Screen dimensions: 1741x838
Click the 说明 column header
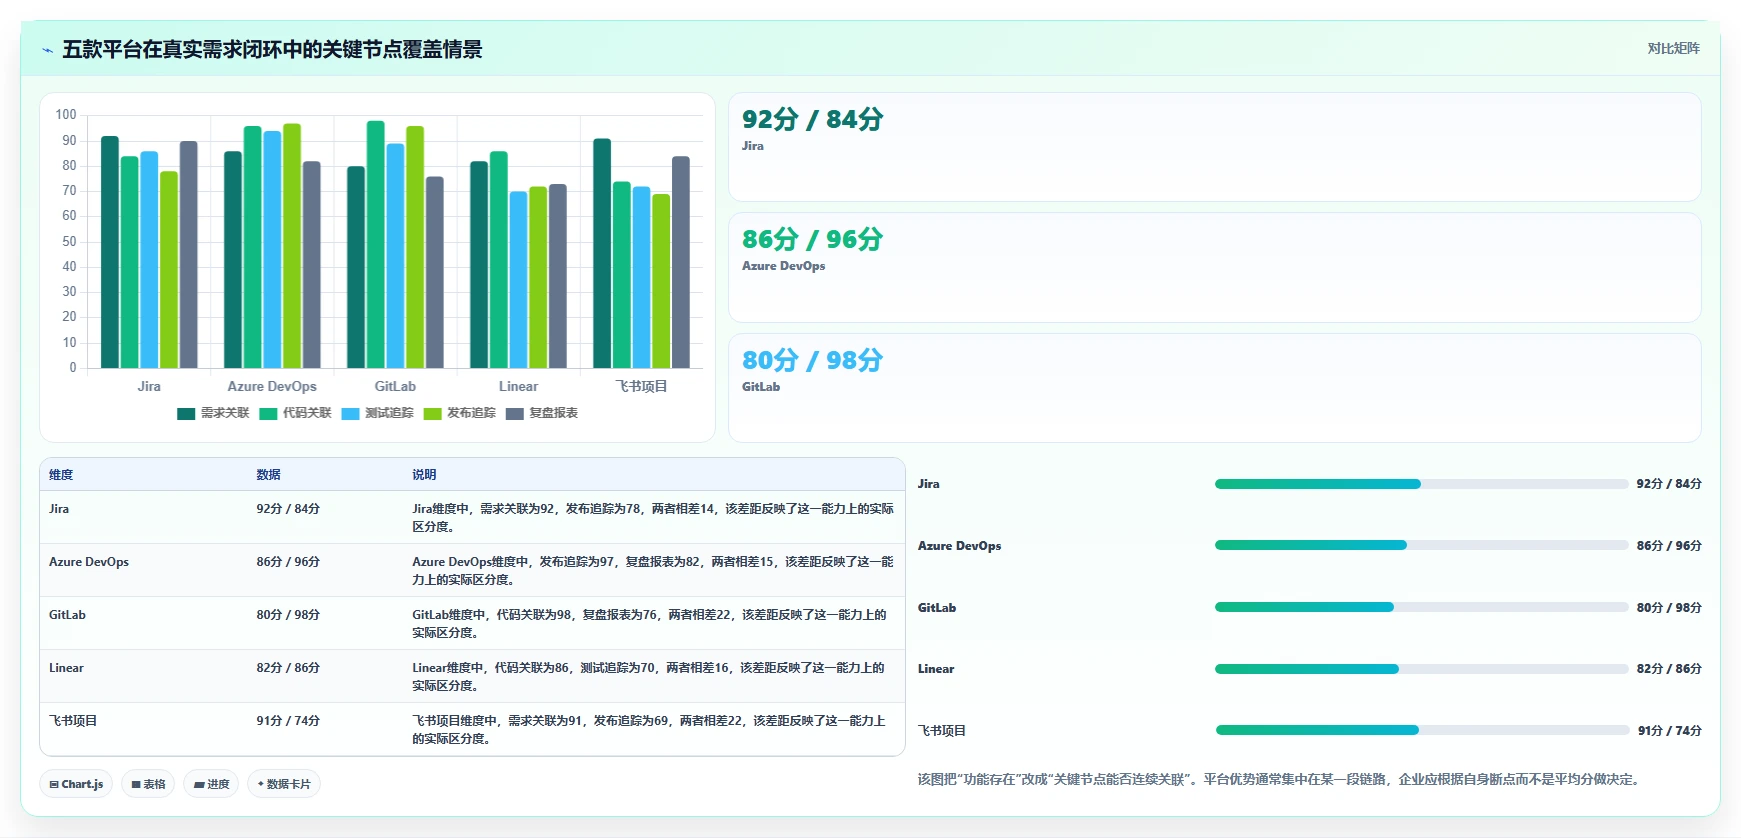point(424,475)
